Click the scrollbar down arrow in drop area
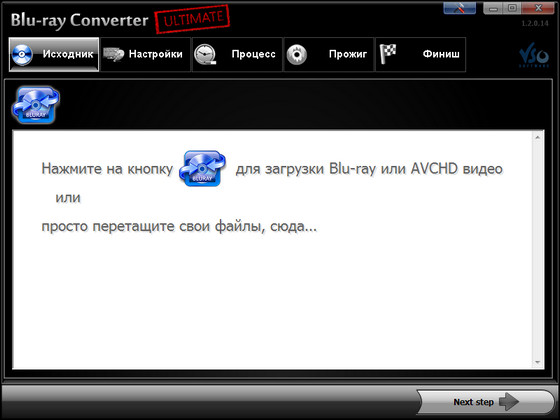 click(538, 362)
